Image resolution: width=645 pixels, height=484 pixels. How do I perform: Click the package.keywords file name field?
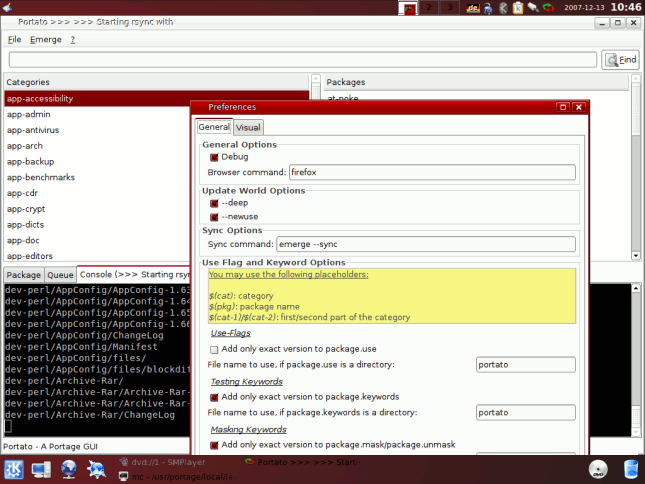pyautogui.click(x=526, y=412)
